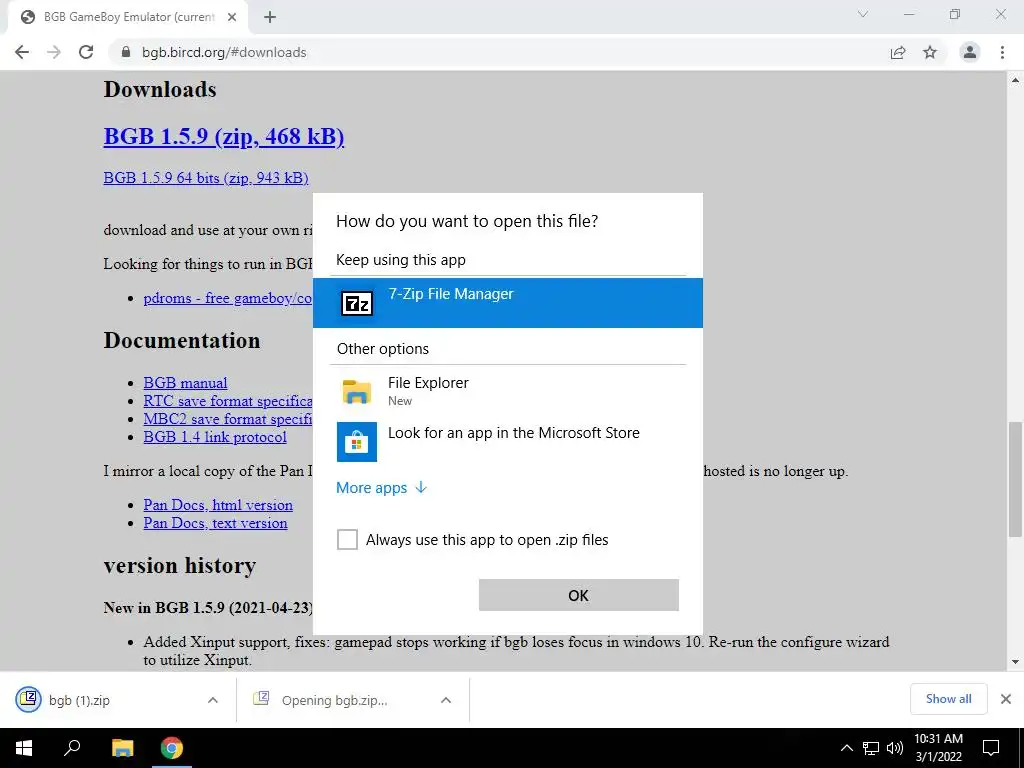The image size is (1024, 768).
Task: Click the padlock site info icon
Action: (126, 52)
